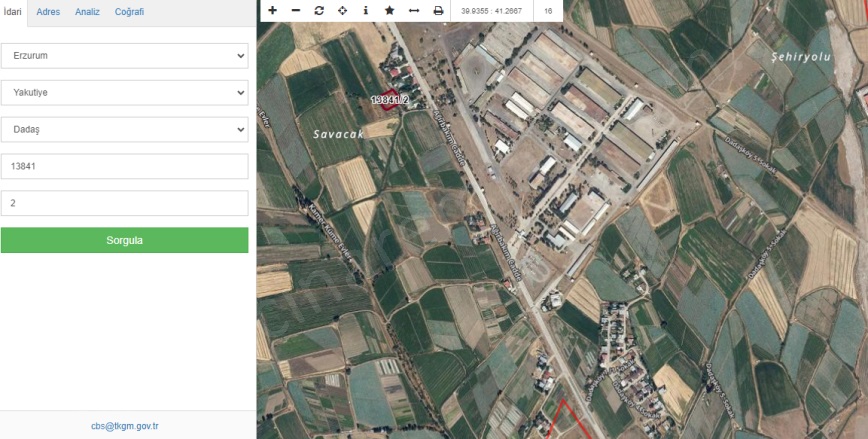868x439 pixels.
Task: Click the refresh map icon
Action: [319, 10]
